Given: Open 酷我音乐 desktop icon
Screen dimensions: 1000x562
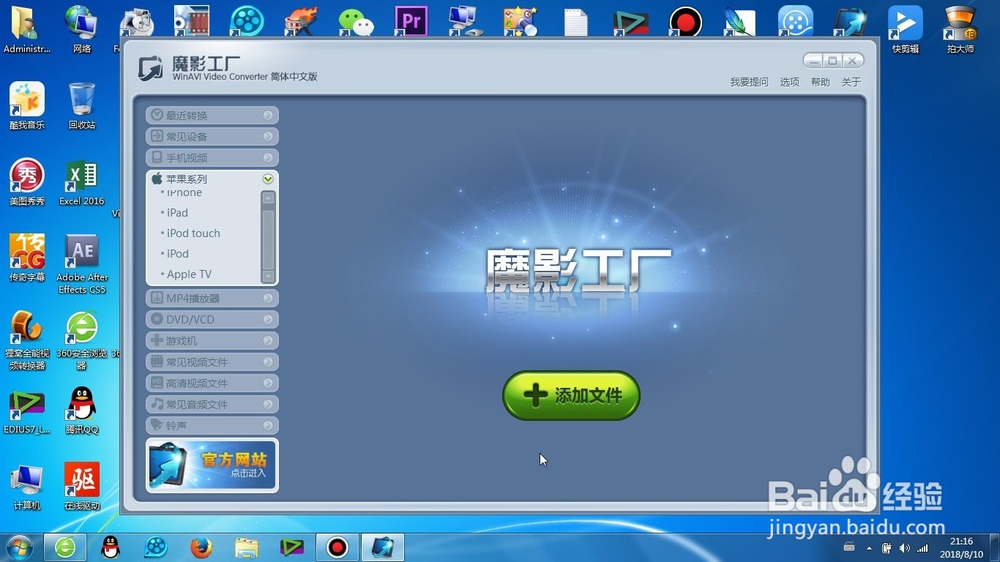Looking at the screenshot, I should pyautogui.click(x=27, y=106).
